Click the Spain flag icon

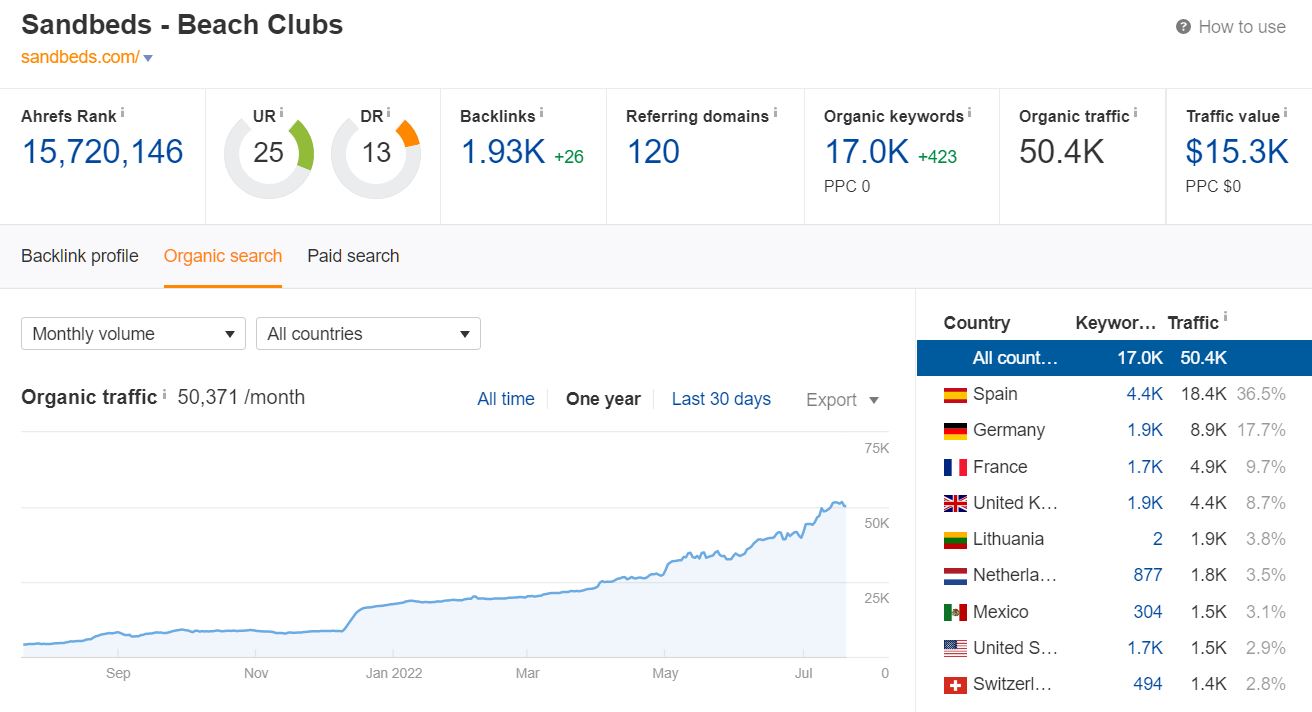(955, 395)
